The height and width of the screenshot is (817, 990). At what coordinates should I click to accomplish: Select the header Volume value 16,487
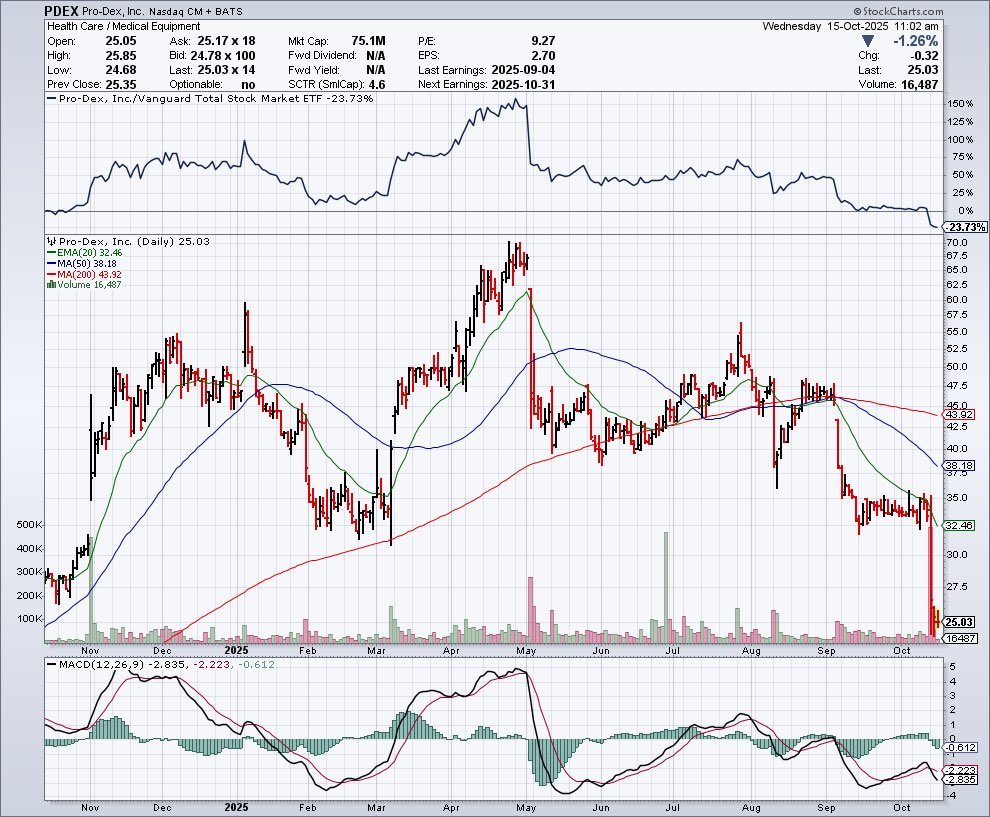click(x=917, y=85)
